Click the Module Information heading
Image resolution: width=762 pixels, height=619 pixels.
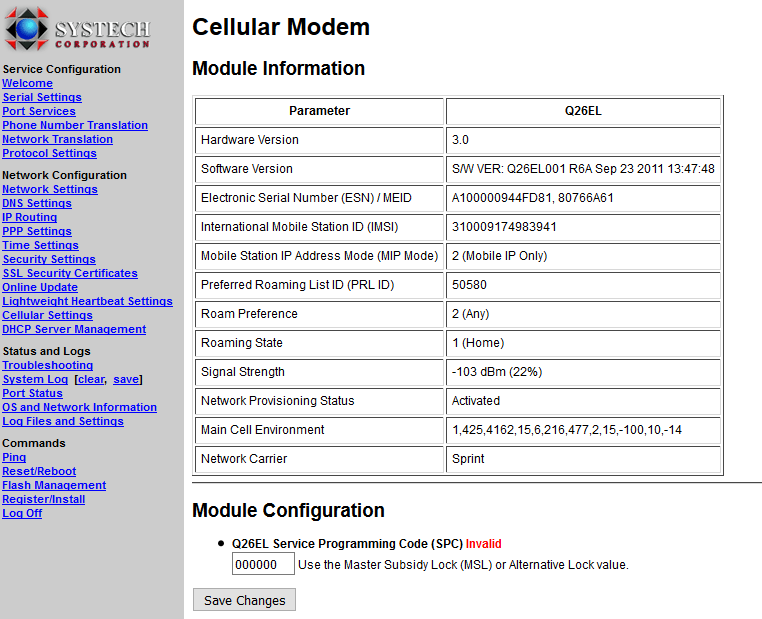point(278,69)
